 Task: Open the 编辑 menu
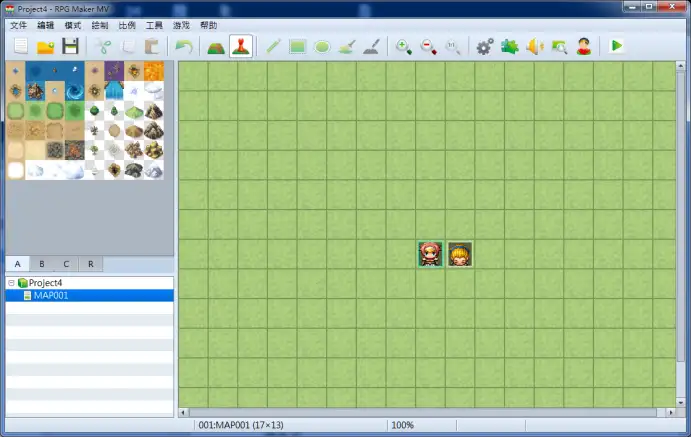click(x=45, y=26)
